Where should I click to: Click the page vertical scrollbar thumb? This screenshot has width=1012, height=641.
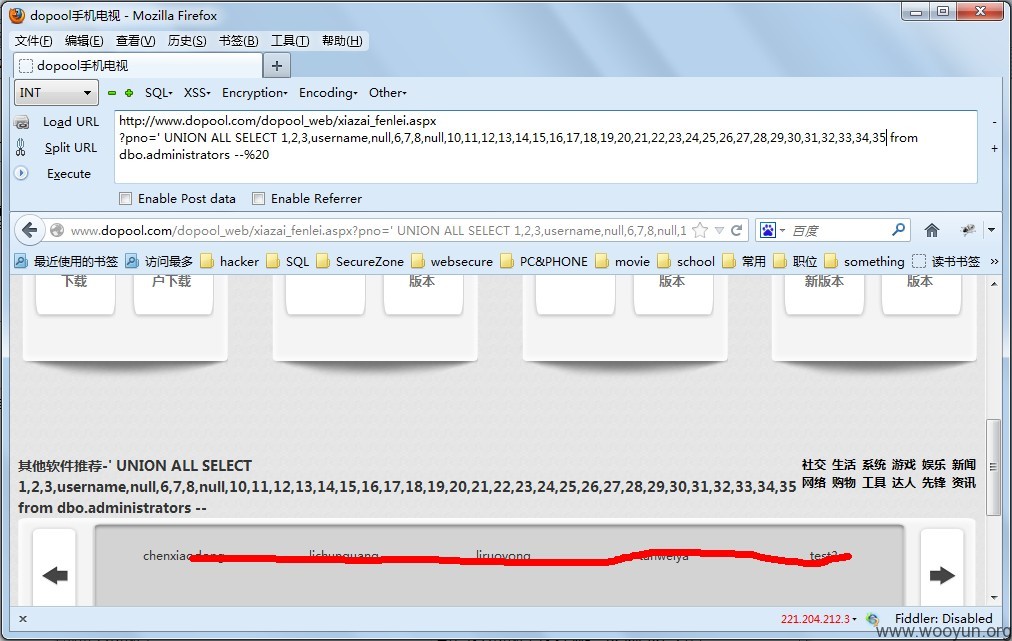[993, 467]
